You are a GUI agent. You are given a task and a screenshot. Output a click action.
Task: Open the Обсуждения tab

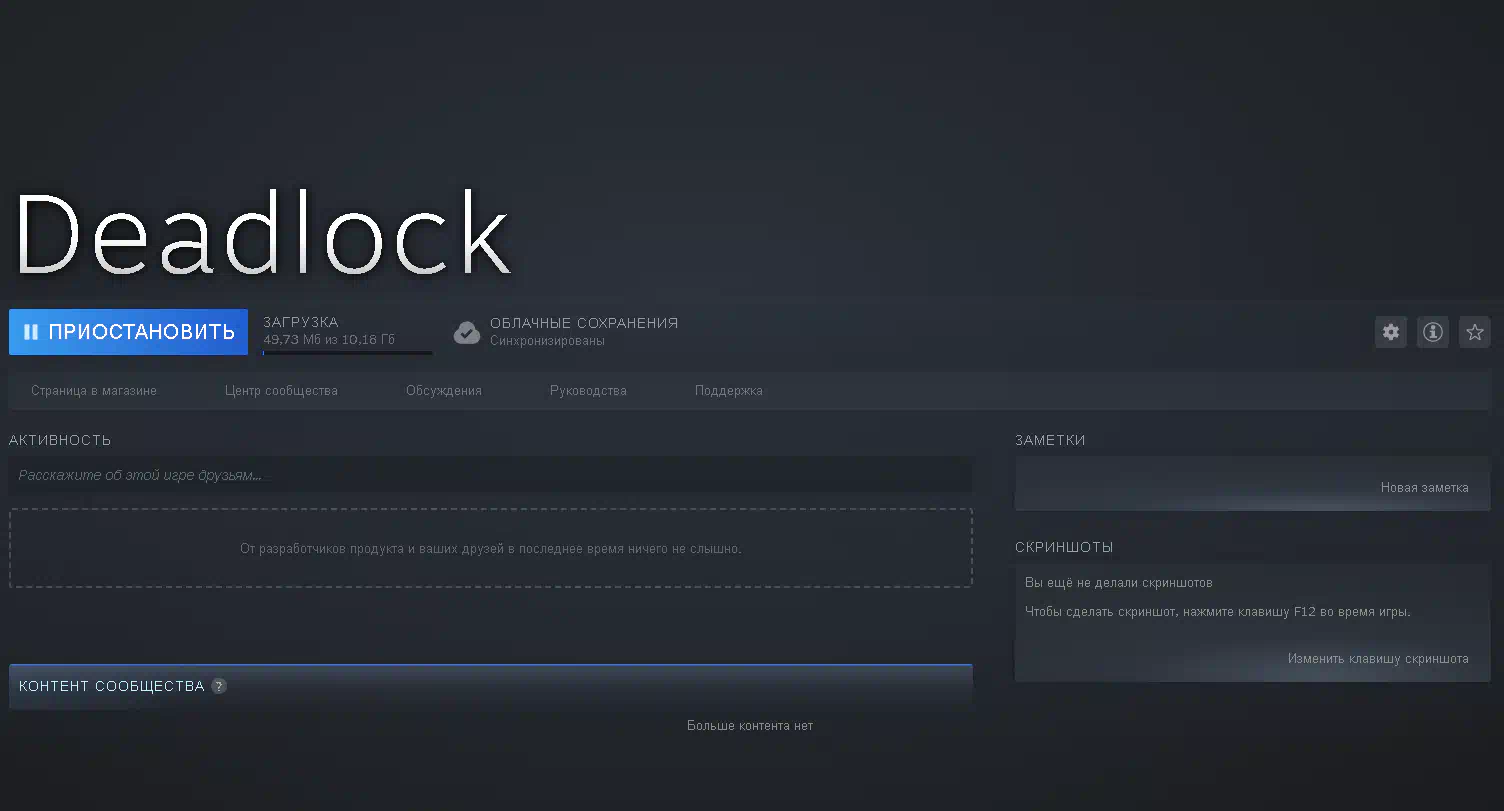(444, 391)
